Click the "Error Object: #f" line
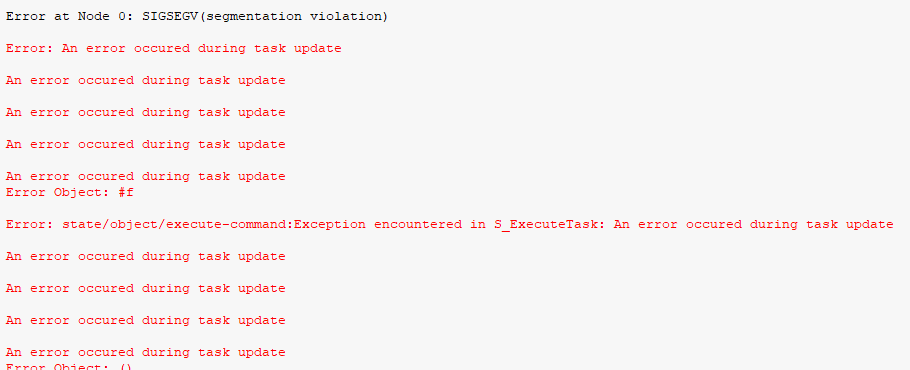This screenshot has width=910, height=370. 70,192
